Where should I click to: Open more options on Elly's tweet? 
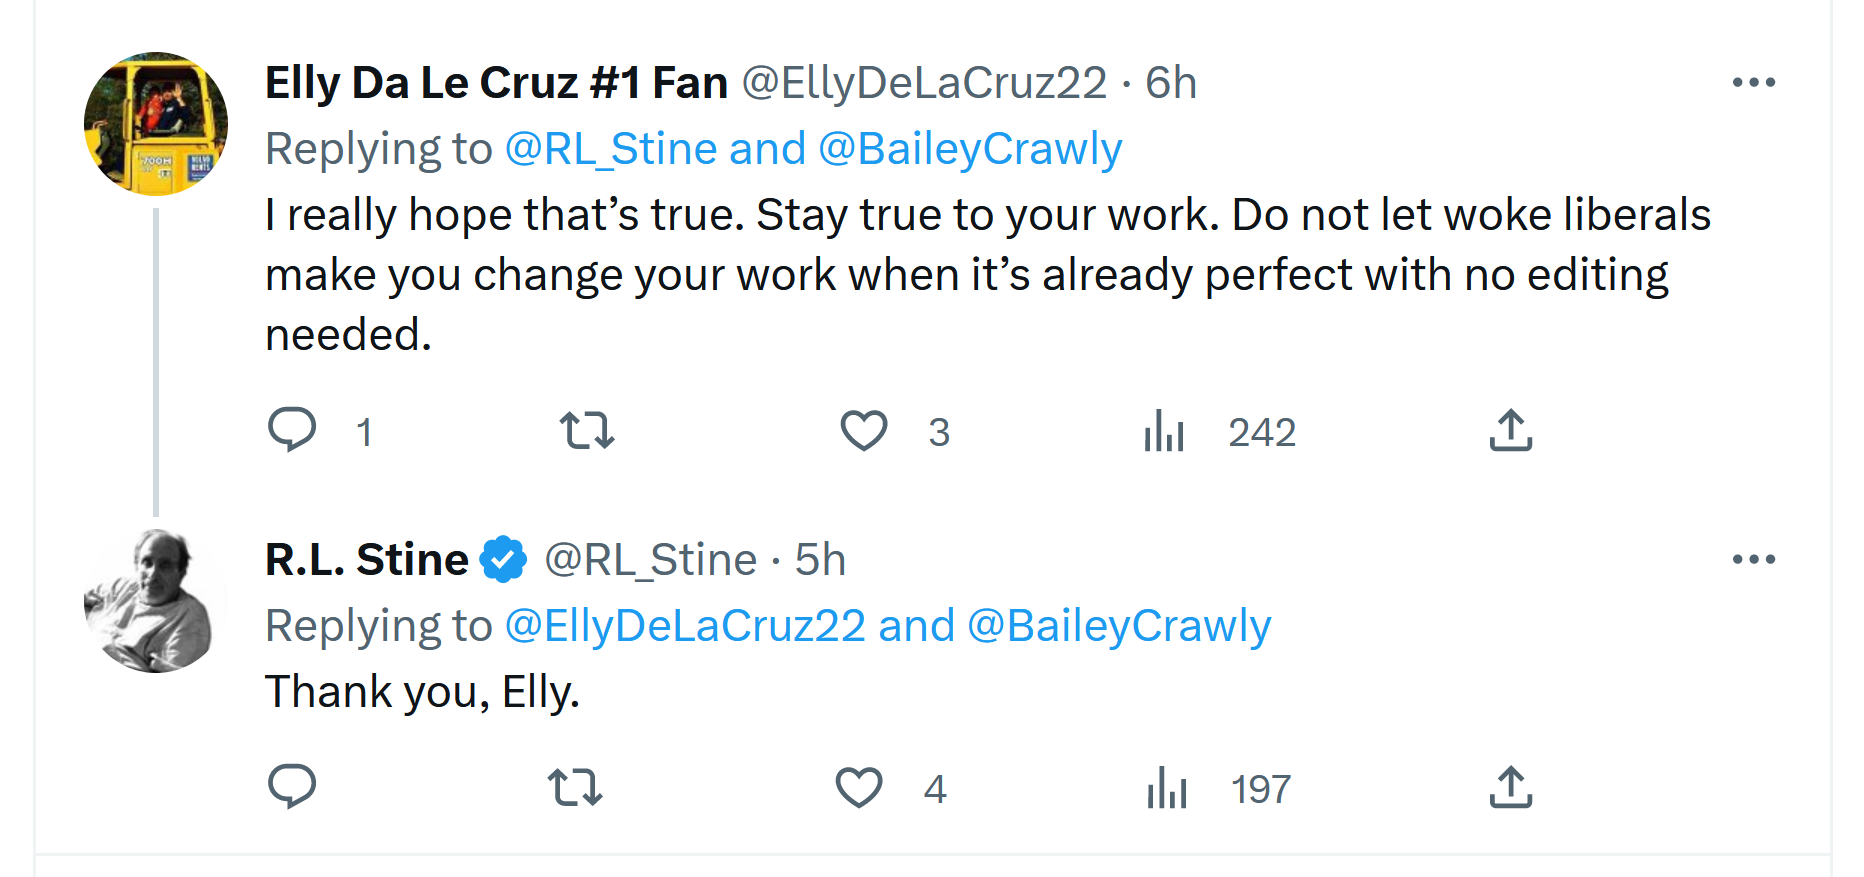click(1754, 82)
